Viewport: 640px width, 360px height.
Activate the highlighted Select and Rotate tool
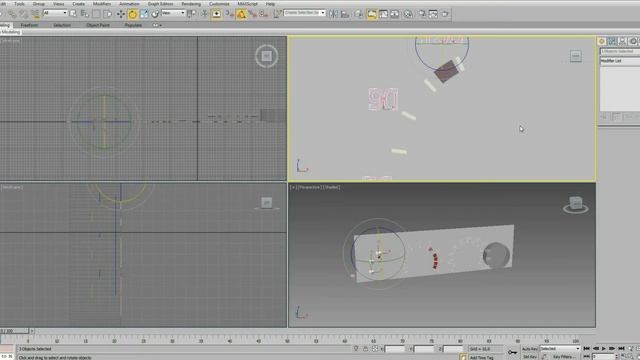tap(132, 14)
